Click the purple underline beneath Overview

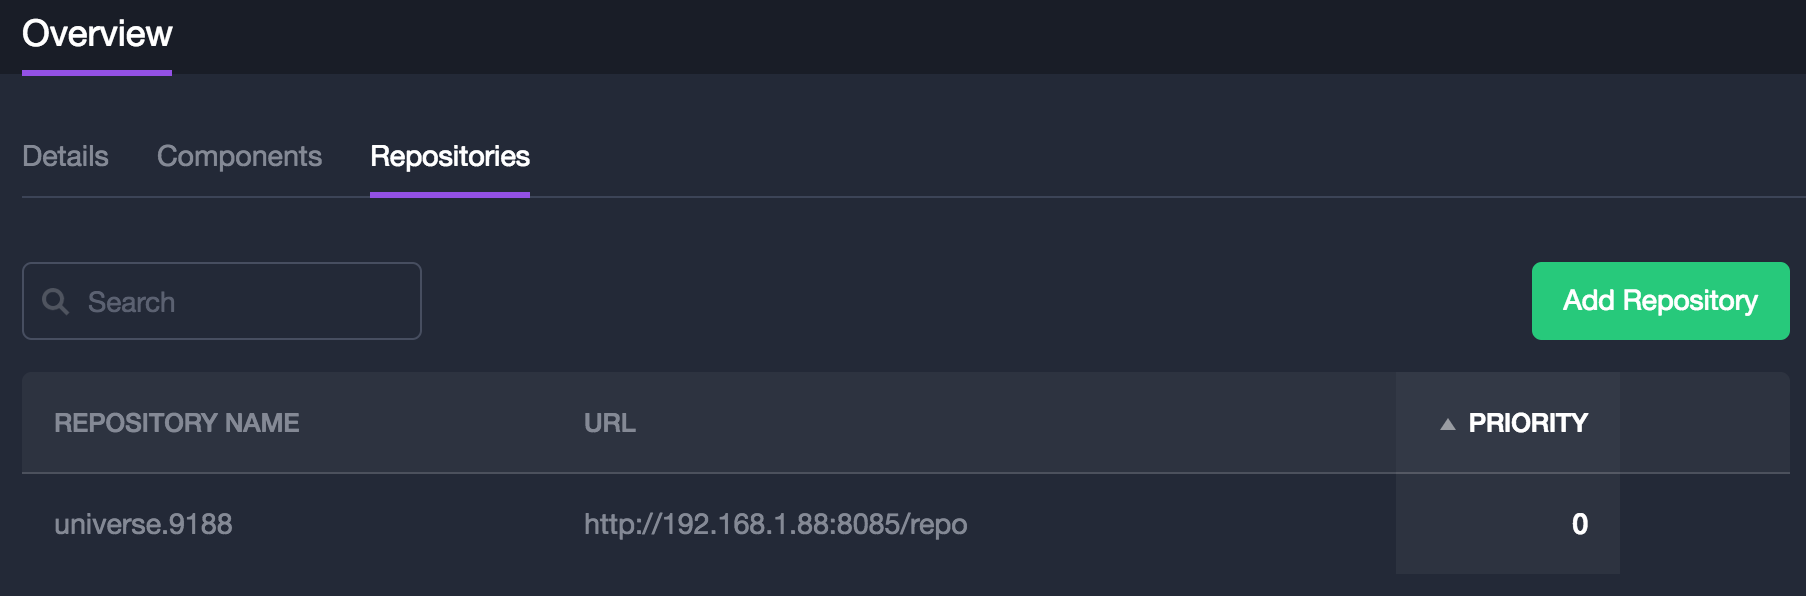[97, 72]
